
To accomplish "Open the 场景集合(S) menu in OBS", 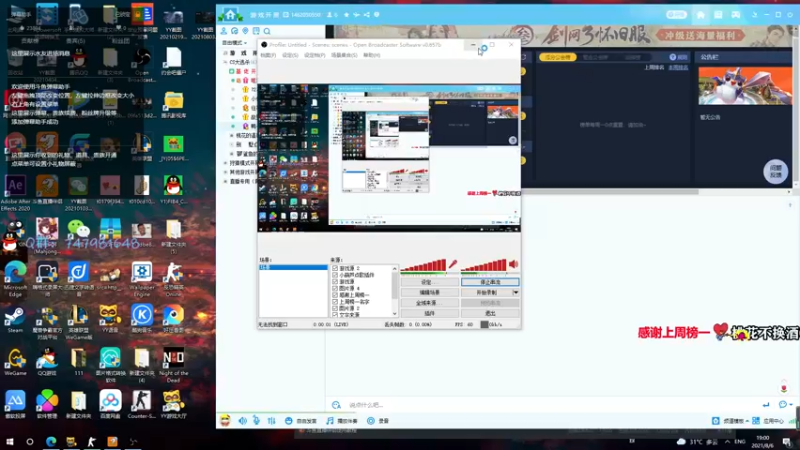I will coord(344,55).
